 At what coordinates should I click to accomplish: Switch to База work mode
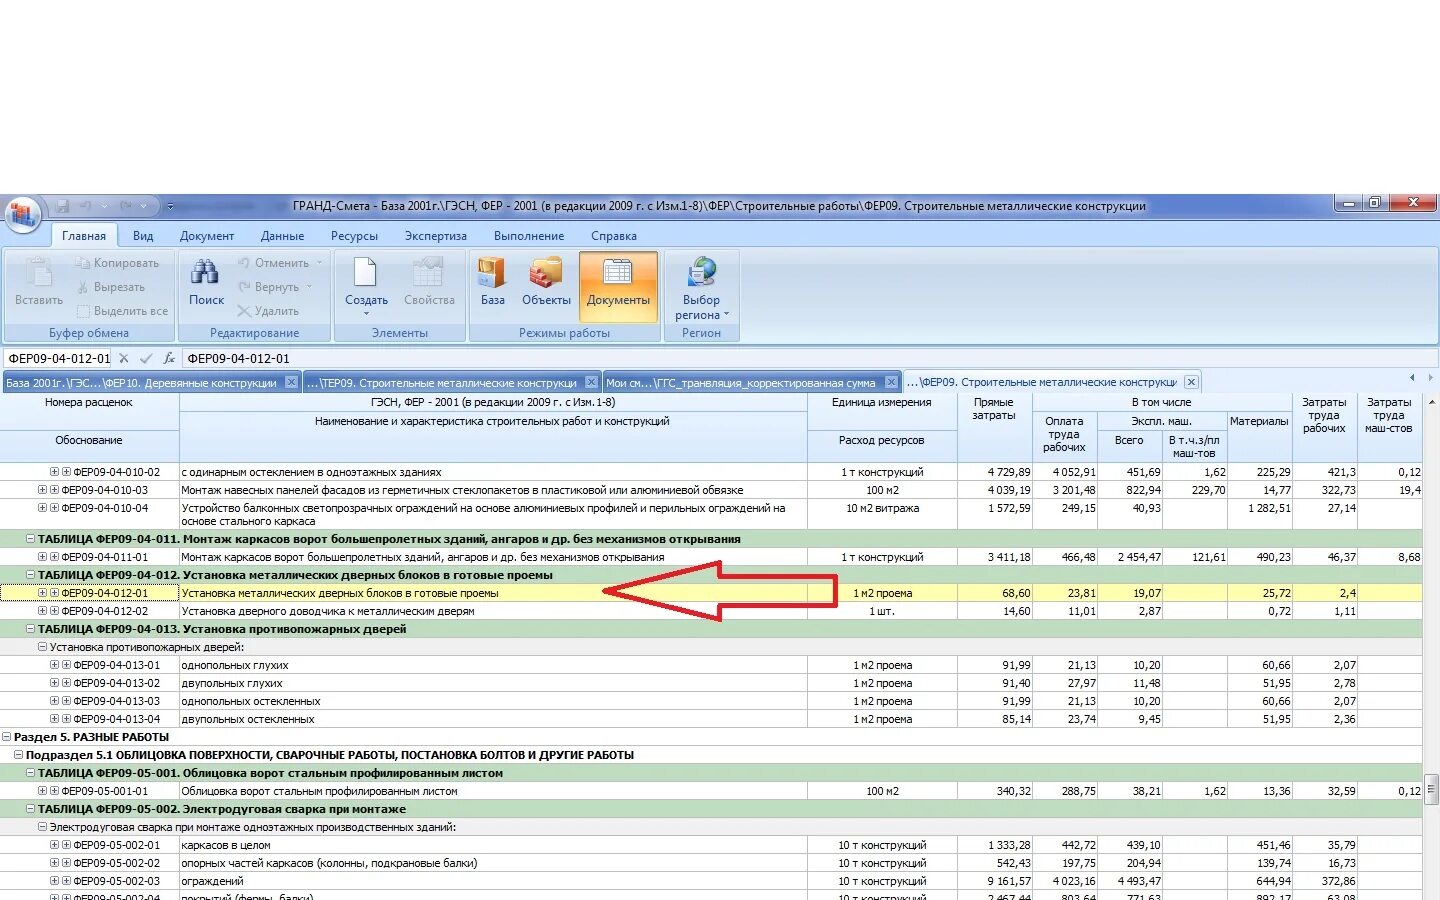(x=493, y=281)
